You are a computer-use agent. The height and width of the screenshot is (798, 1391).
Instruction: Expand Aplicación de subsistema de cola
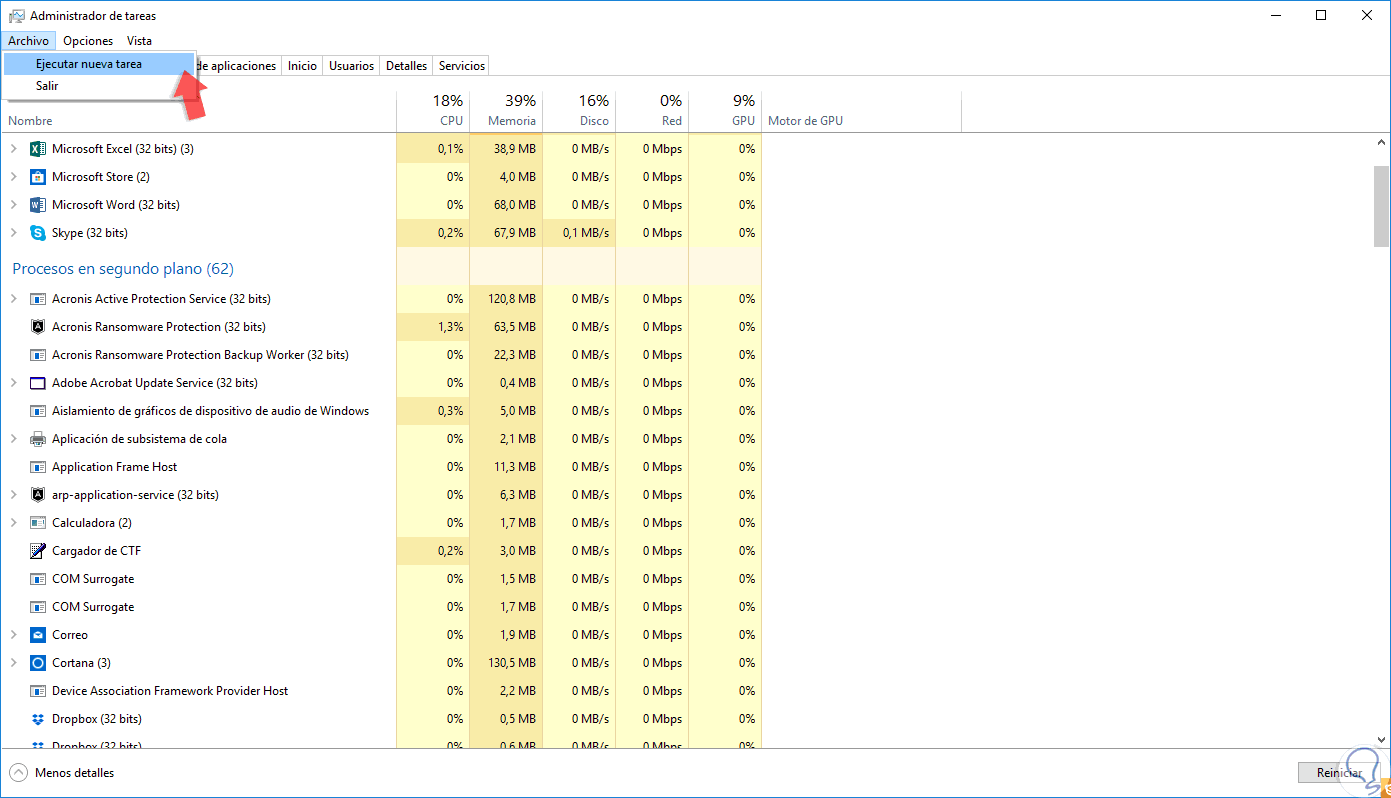pyautogui.click(x=14, y=439)
